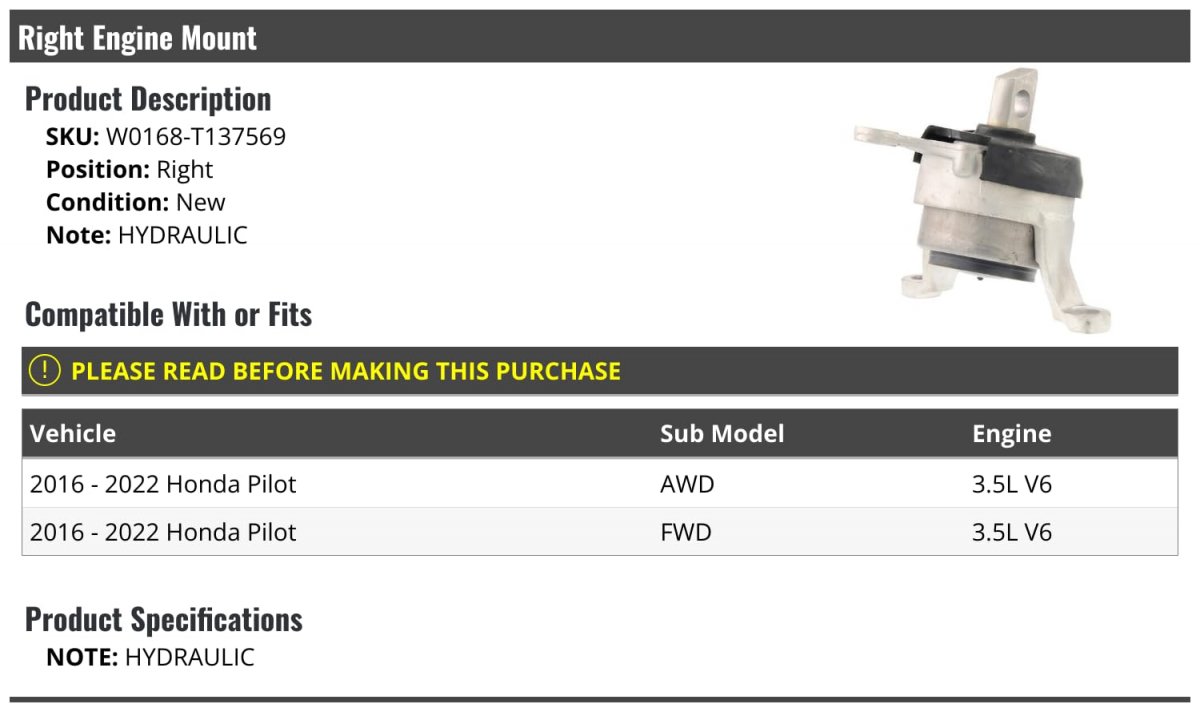Select the Product Description heading

(x=148, y=99)
